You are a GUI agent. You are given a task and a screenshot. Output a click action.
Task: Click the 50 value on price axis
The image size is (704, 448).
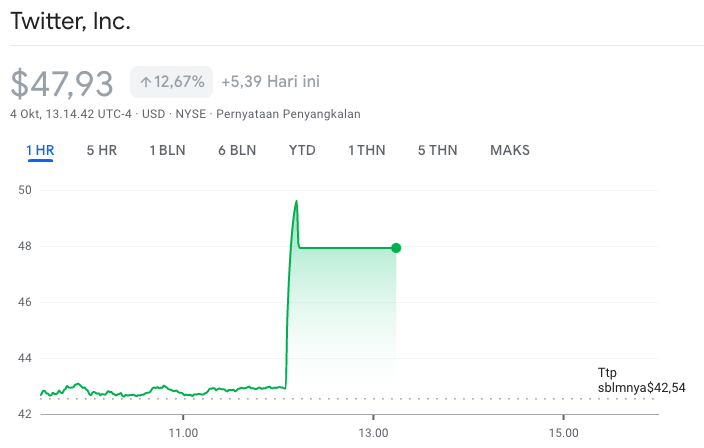coord(25,190)
